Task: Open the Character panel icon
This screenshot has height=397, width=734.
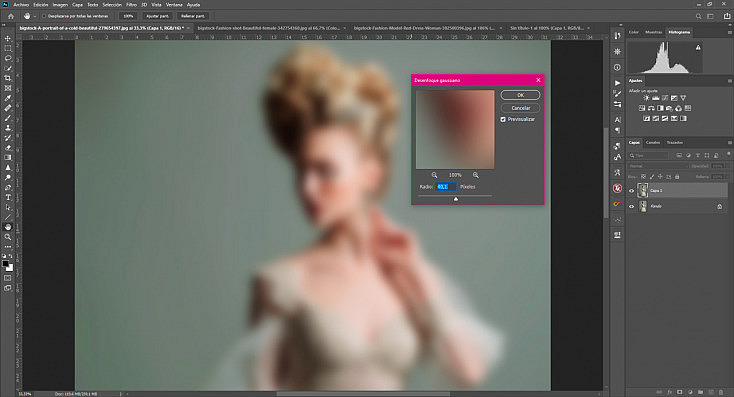Action: pos(617,120)
